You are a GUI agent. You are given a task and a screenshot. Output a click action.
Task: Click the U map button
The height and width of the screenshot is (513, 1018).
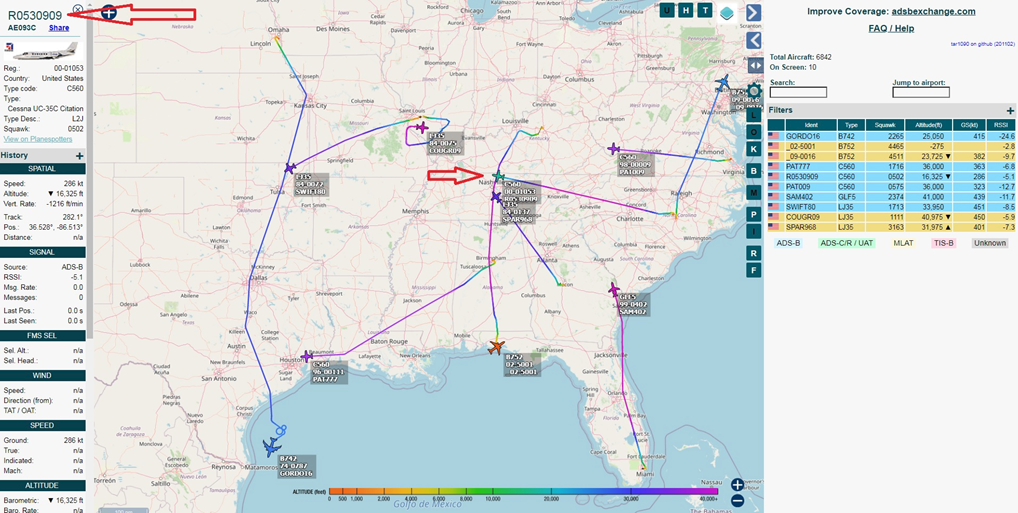667,10
